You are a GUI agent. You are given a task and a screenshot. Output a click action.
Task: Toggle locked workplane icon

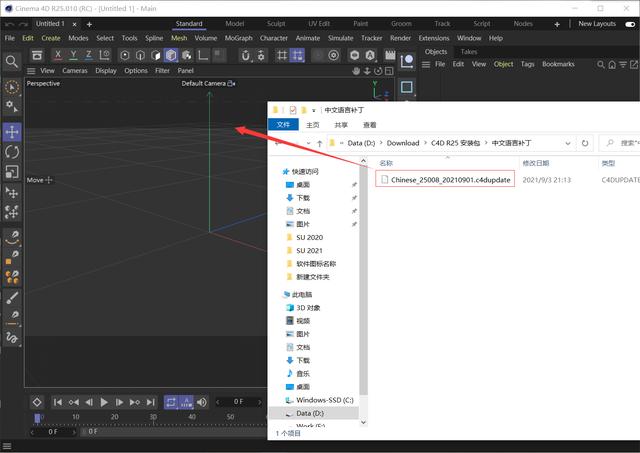(x=297, y=55)
